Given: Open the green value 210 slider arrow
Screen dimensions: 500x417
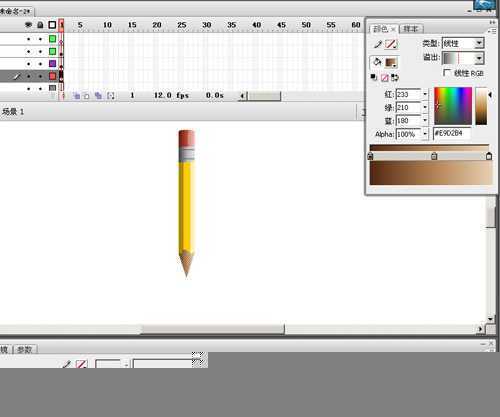Looking at the screenshot, I should click(425, 107).
